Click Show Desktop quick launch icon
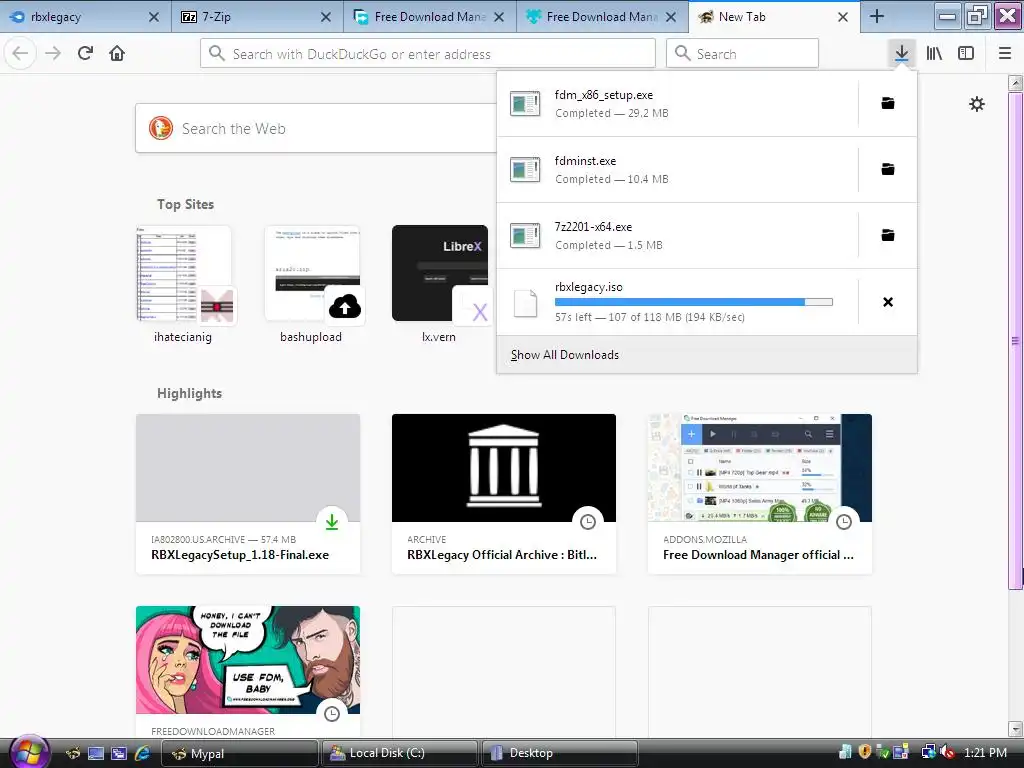Image resolution: width=1024 pixels, height=768 pixels. pos(96,754)
